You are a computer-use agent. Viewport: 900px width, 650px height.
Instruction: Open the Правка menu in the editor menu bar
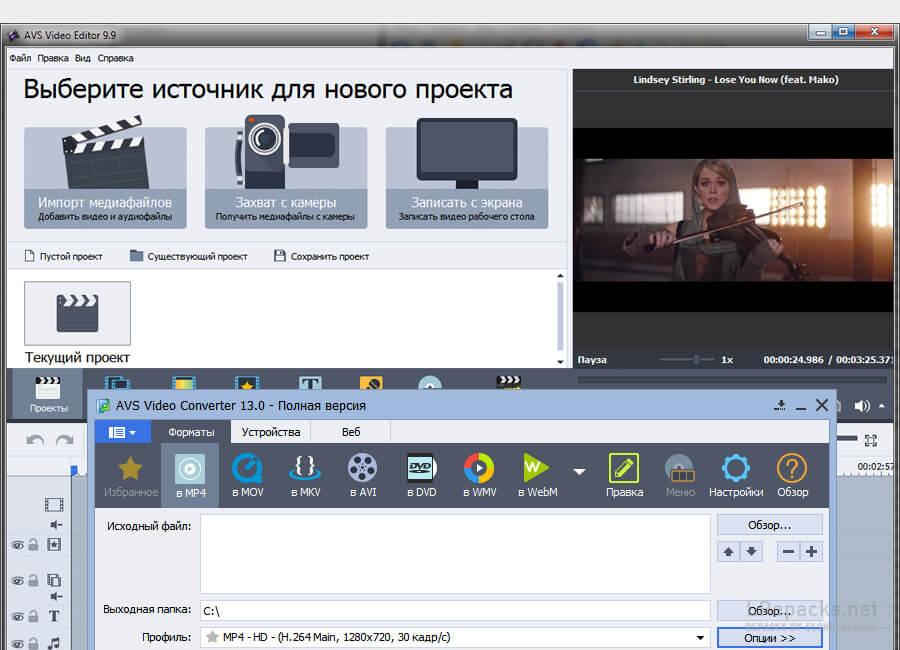53,58
